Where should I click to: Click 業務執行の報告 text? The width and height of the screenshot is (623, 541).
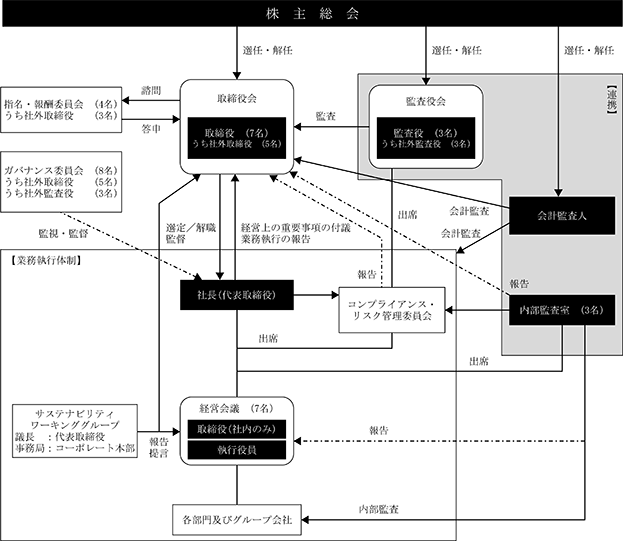pyautogui.click(x=276, y=239)
